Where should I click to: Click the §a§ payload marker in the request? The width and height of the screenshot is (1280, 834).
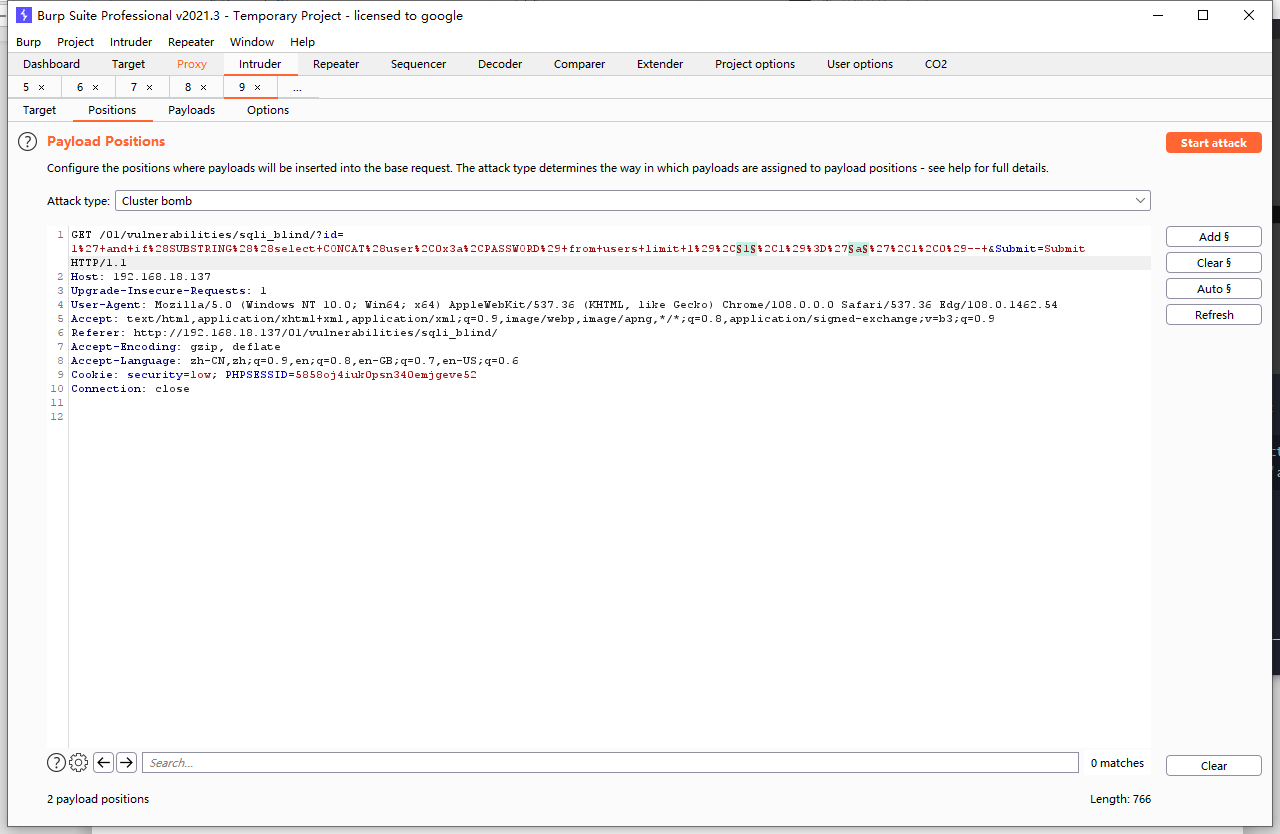857,248
